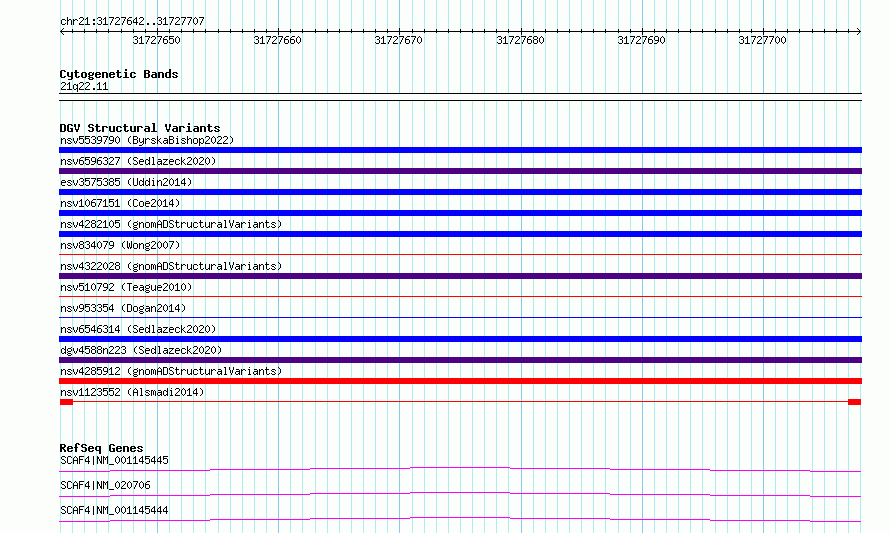The width and height of the screenshot is (890, 533).
Task: Select the purple bar under dgv4588n223
Action: [x=460, y=360]
